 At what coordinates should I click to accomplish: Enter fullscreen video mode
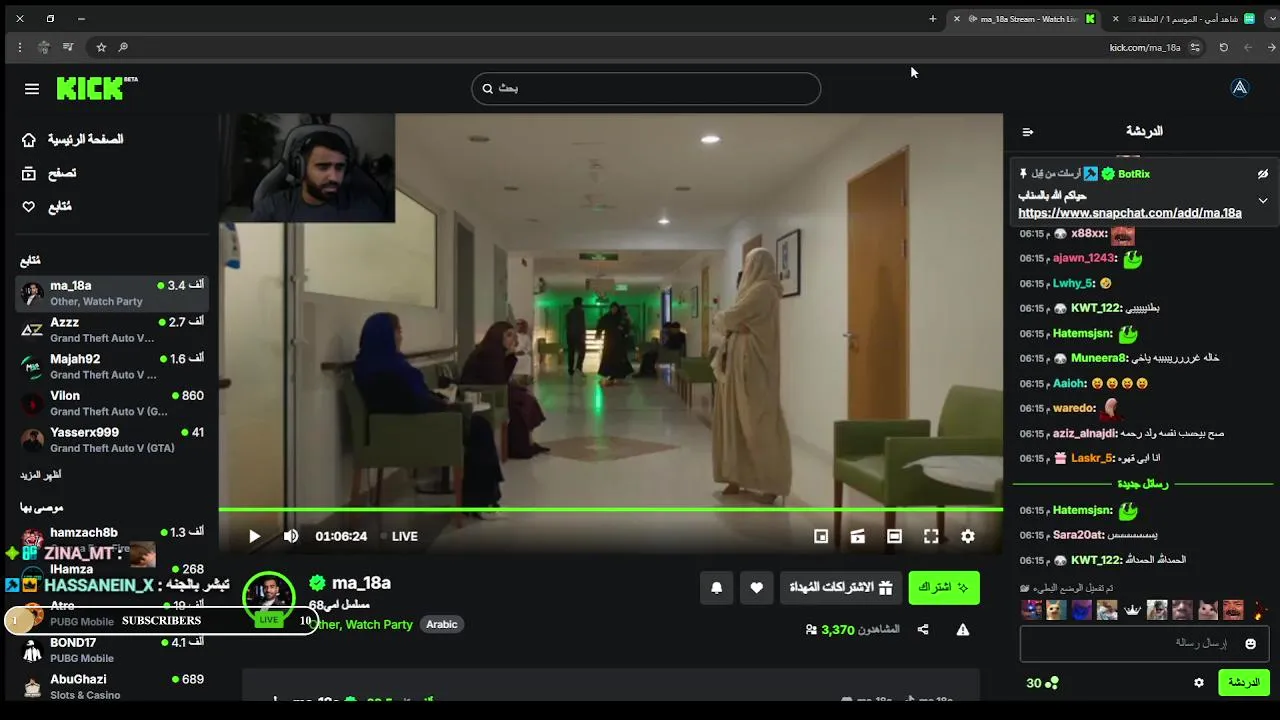pos(931,536)
